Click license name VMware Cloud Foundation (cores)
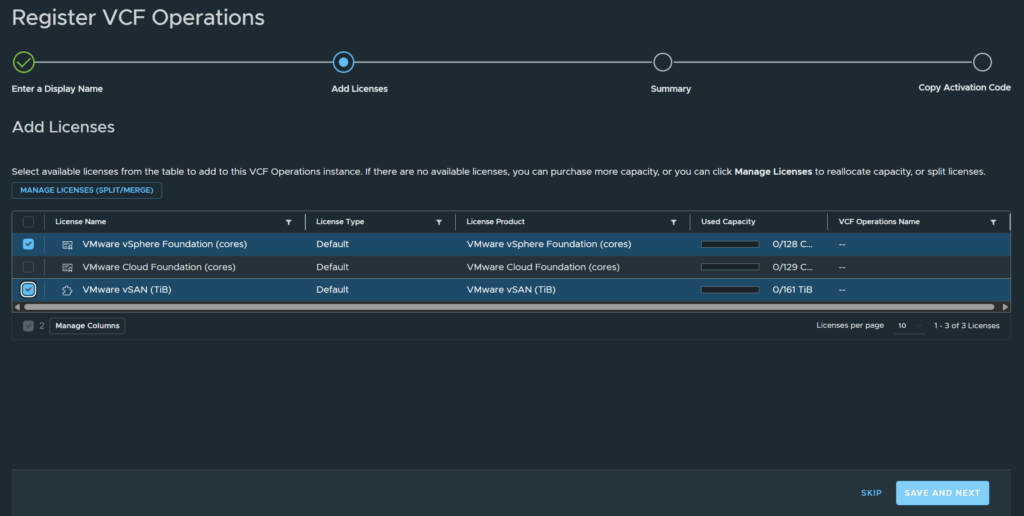This screenshot has width=1024, height=516. 159,267
